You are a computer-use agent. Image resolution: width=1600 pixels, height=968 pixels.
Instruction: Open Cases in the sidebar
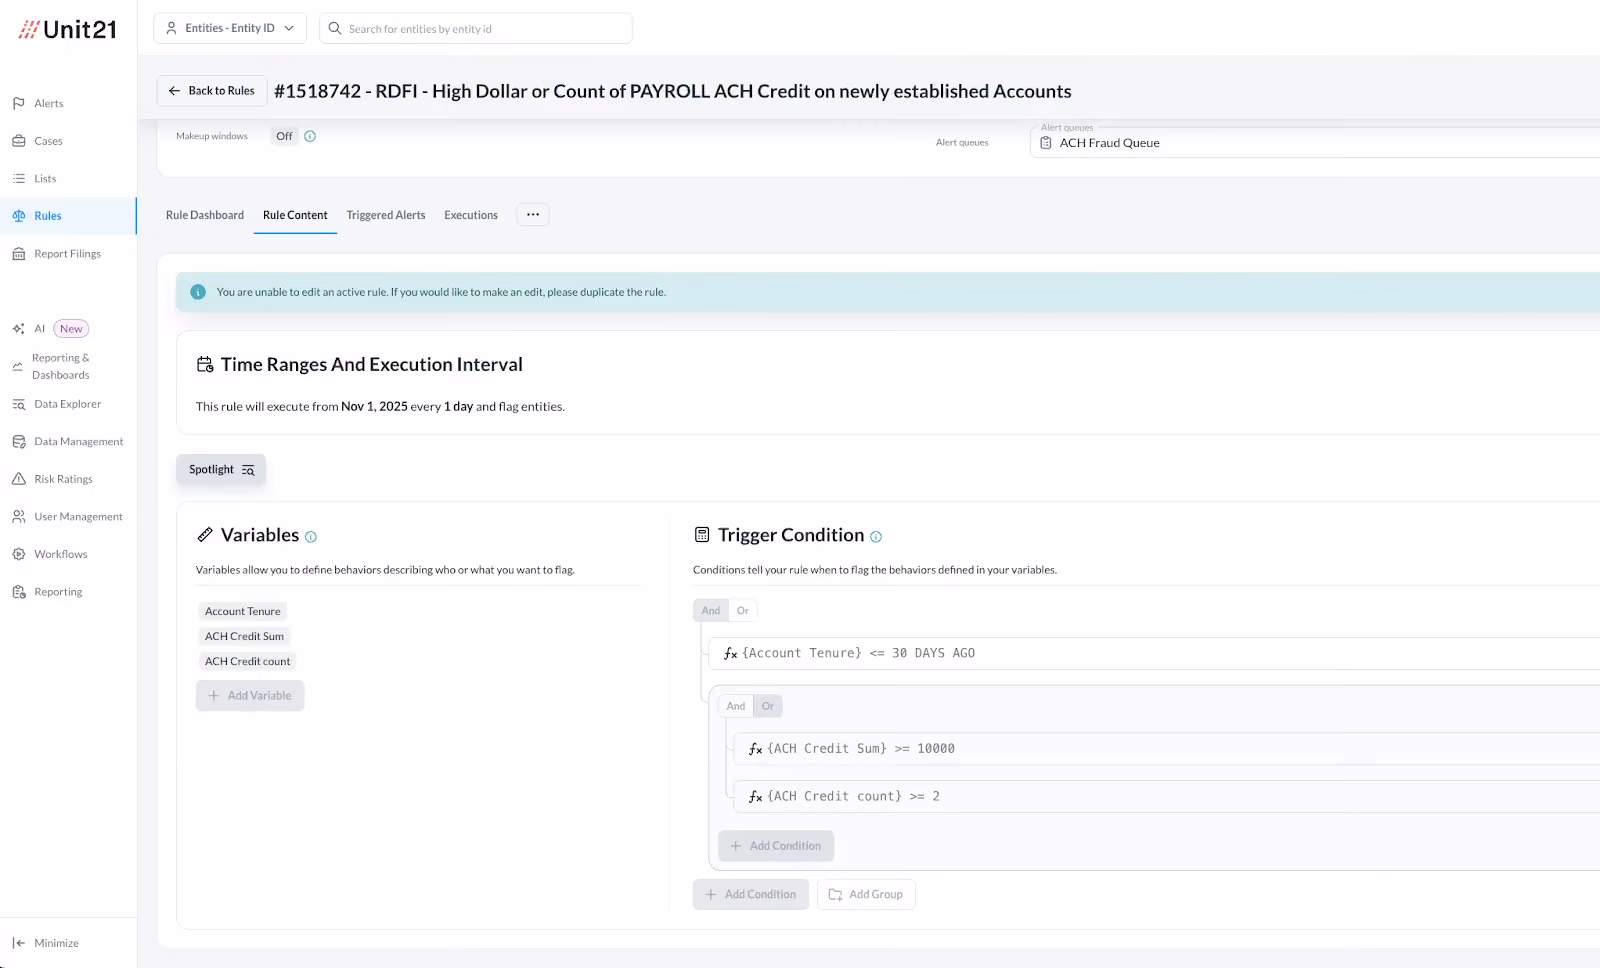(x=48, y=141)
